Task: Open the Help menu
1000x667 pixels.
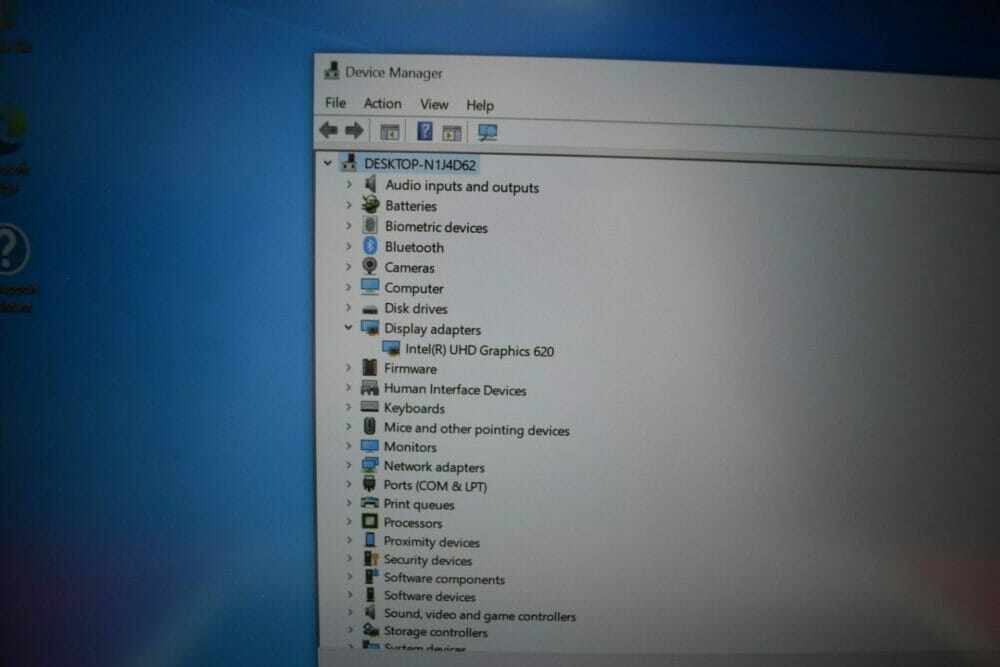Action: [x=480, y=105]
